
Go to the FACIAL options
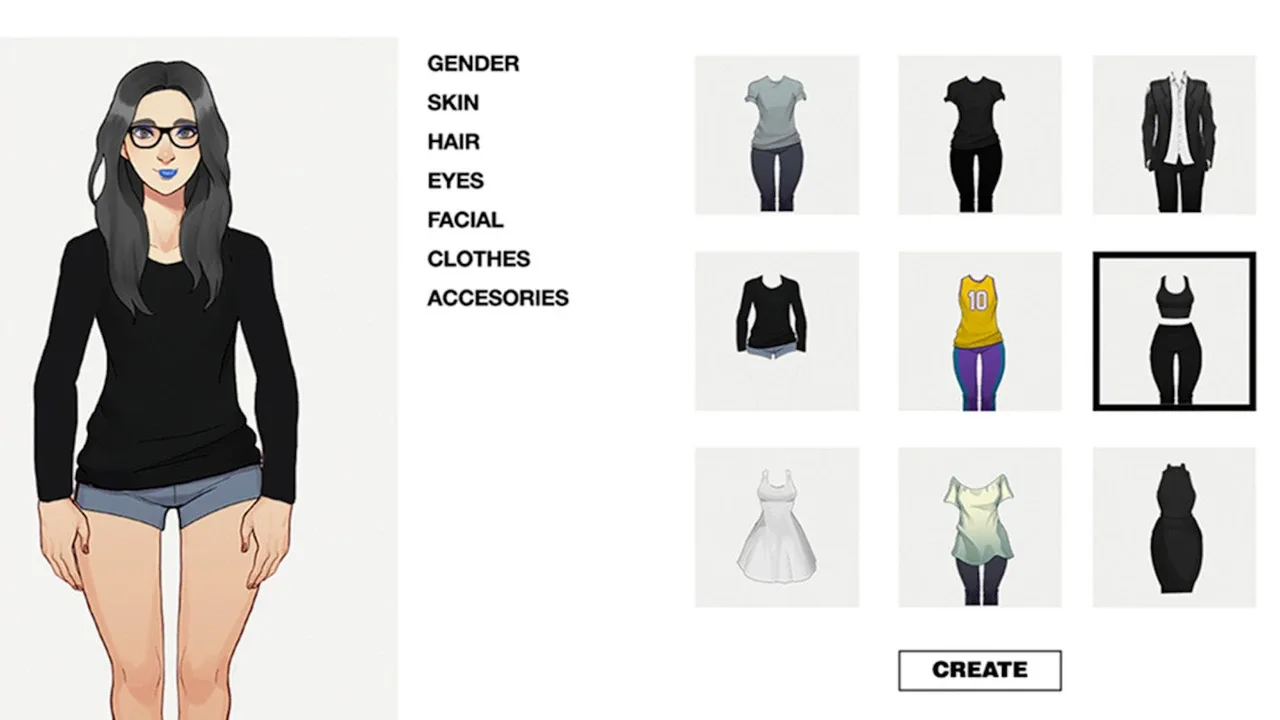pyautogui.click(x=465, y=220)
